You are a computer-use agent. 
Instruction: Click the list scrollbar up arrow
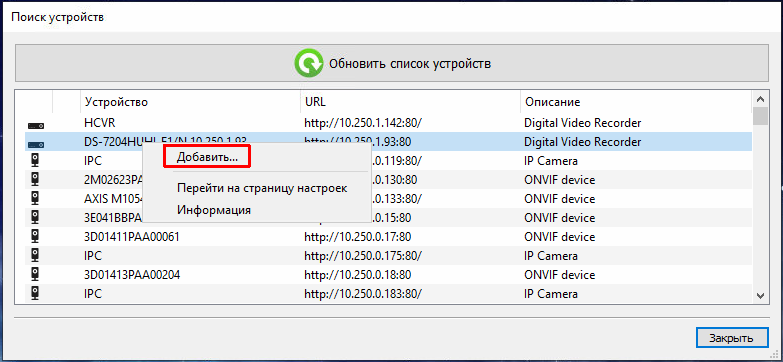(760, 99)
